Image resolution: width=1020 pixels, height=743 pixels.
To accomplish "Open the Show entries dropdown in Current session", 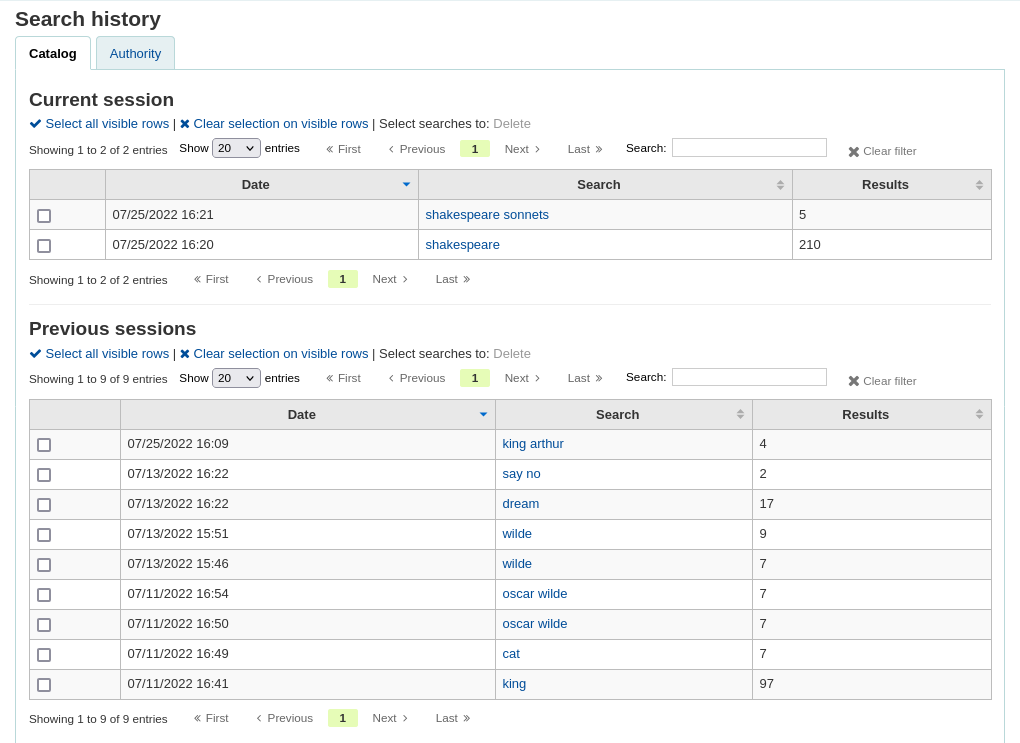I will click(x=236, y=147).
